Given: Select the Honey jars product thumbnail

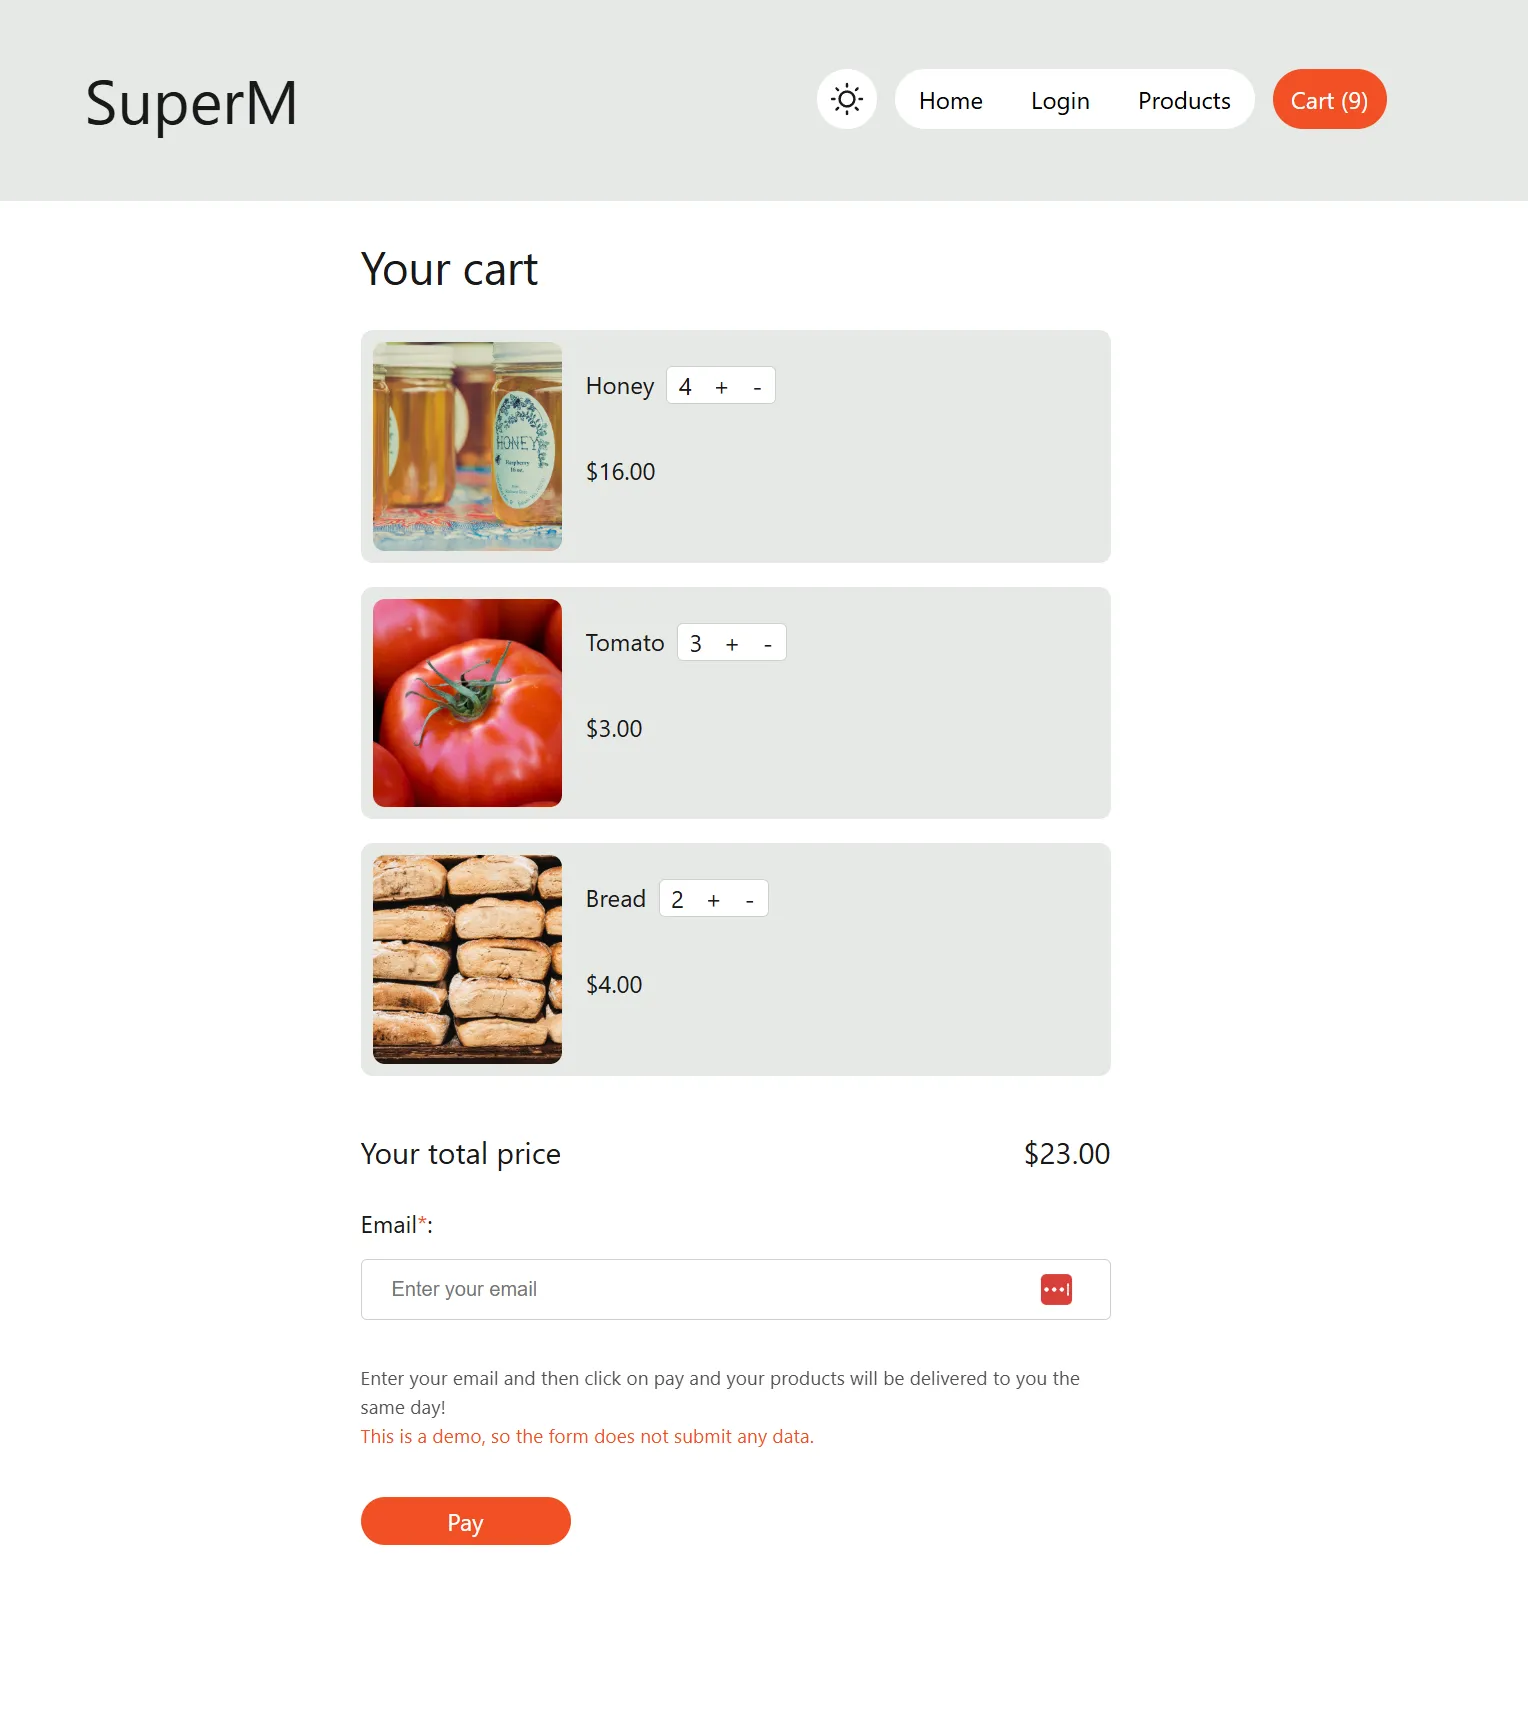Looking at the screenshot, I should pos(467,446).
